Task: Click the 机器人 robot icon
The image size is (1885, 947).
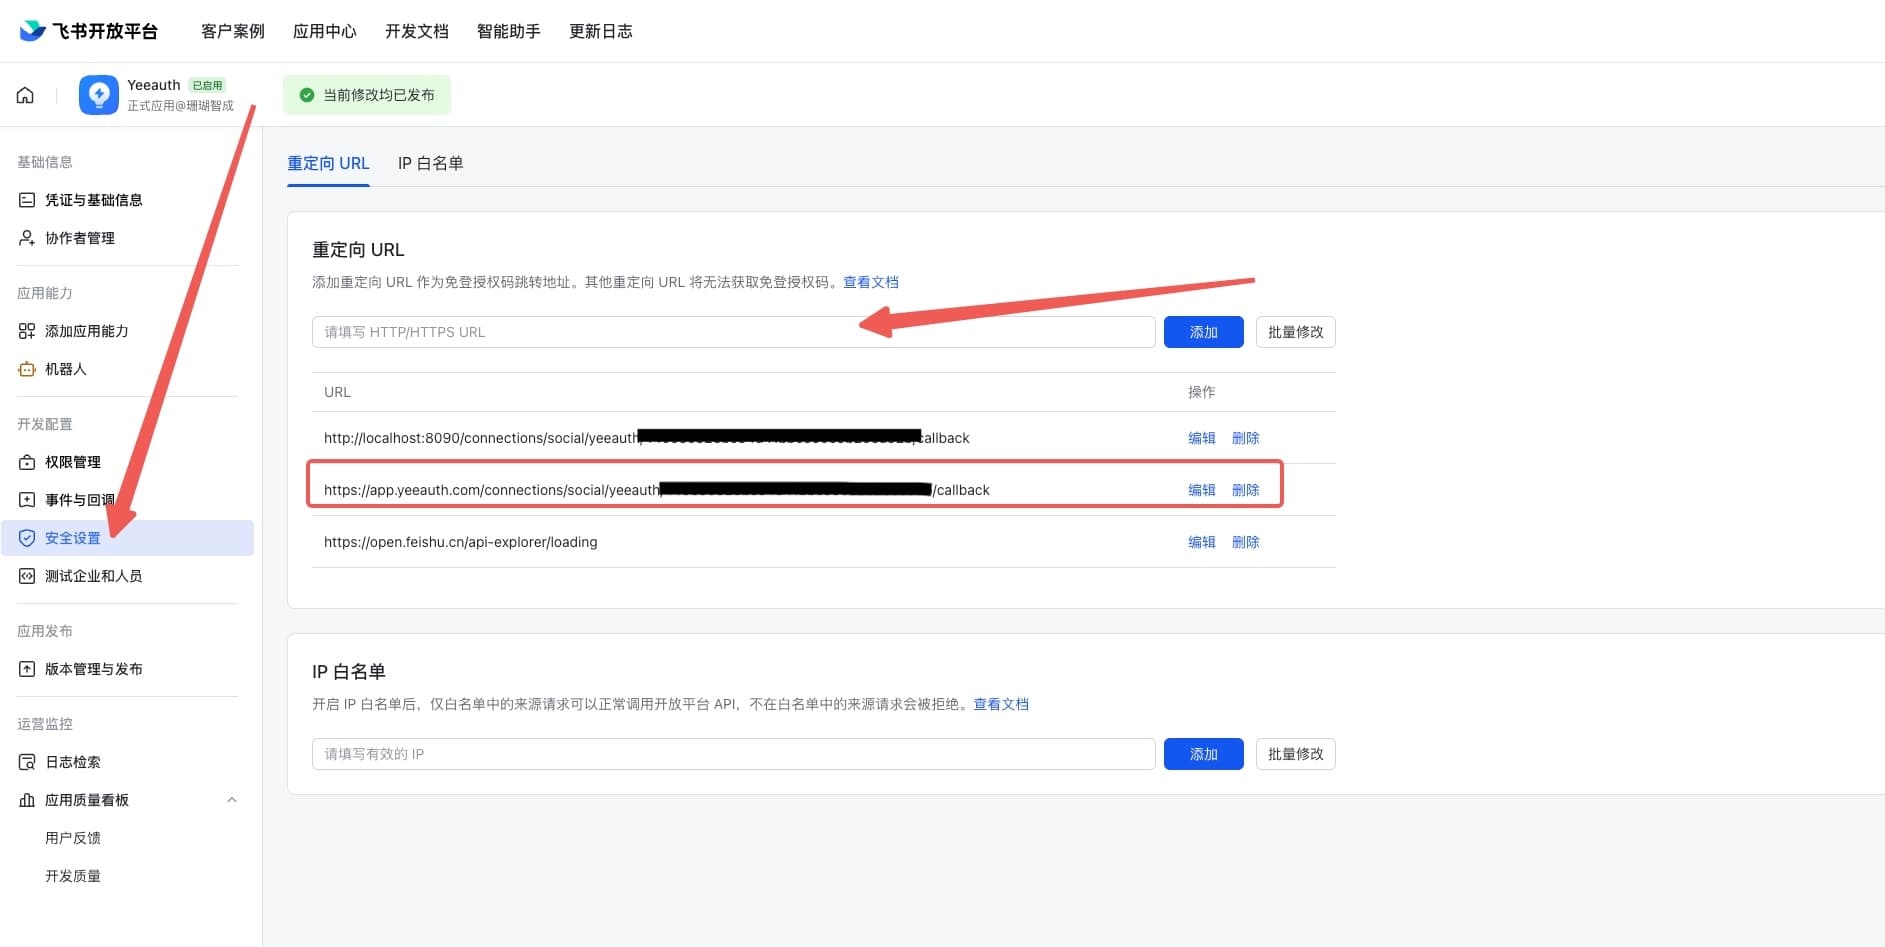Action: tap(27, 369)
